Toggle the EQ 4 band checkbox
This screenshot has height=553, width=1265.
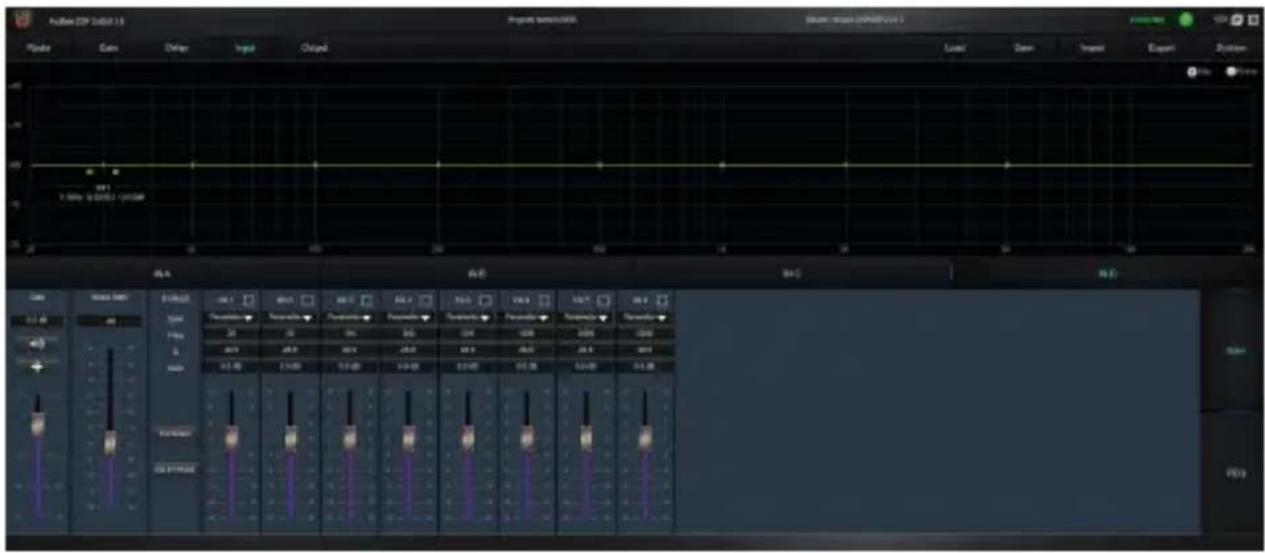[427, 299]
